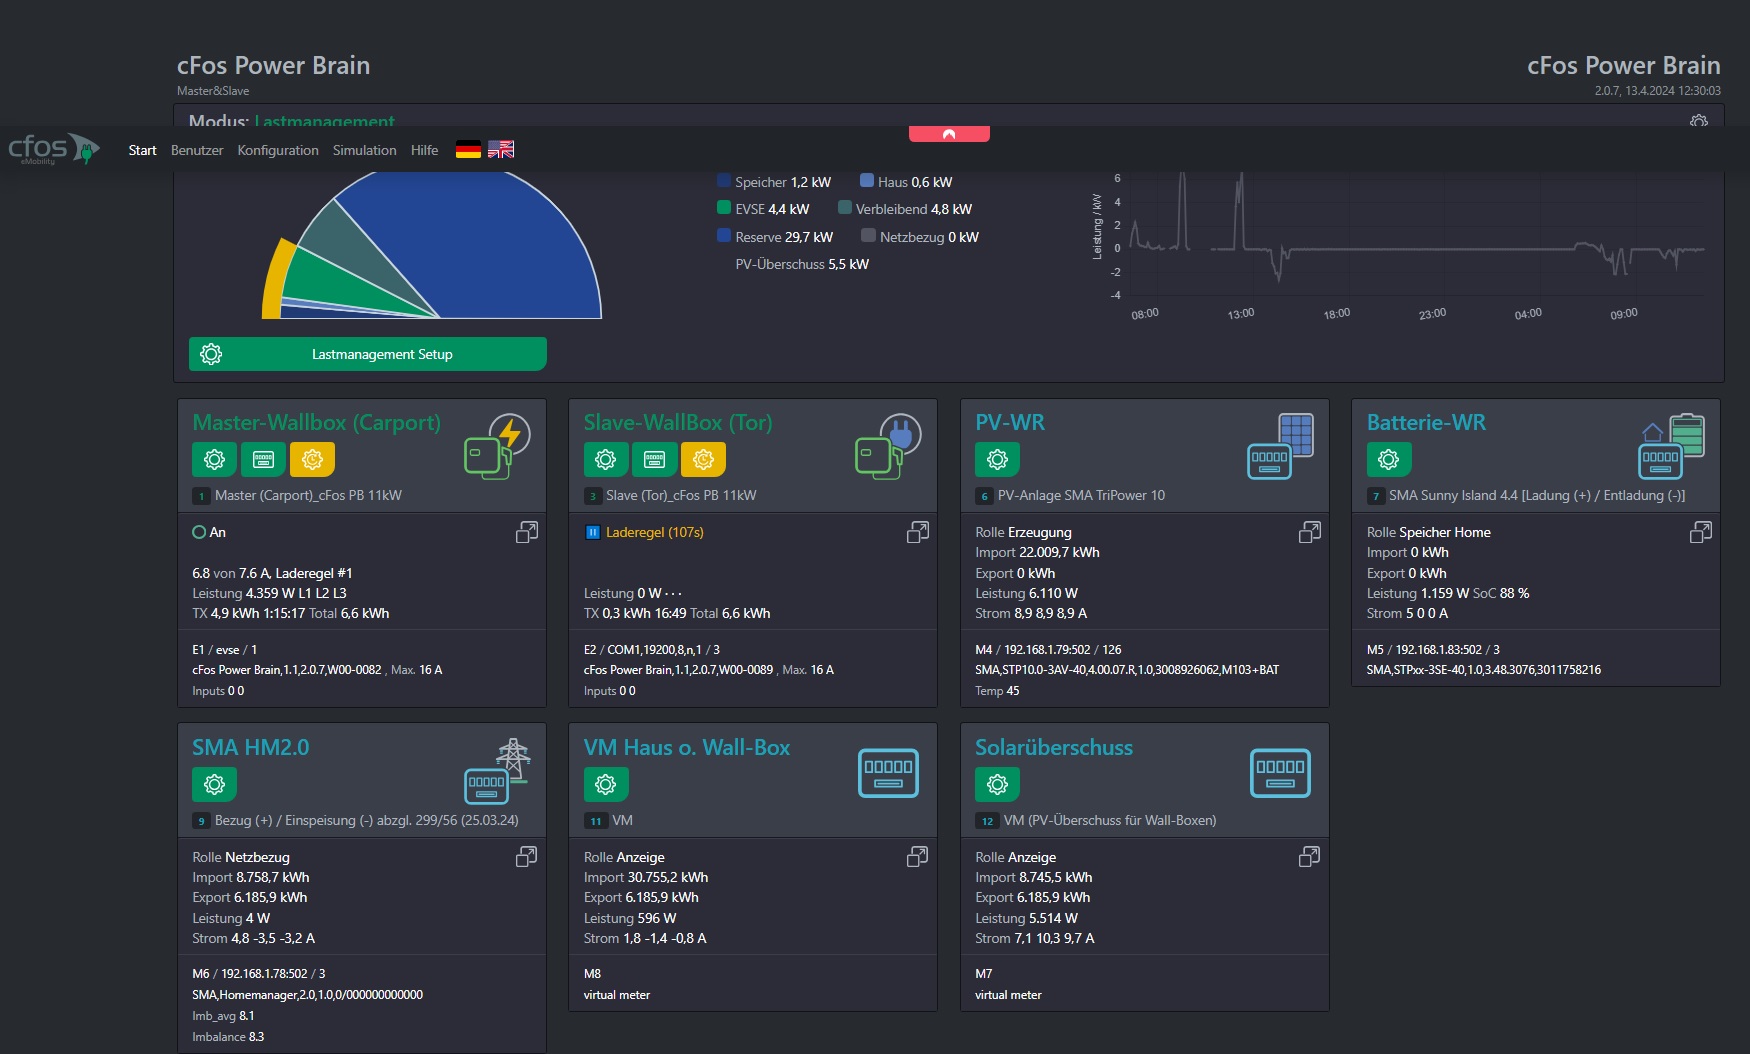Click SoC 88 % in Batterie-WR
1750x1054 pixels.
(x=1501, y=593)
